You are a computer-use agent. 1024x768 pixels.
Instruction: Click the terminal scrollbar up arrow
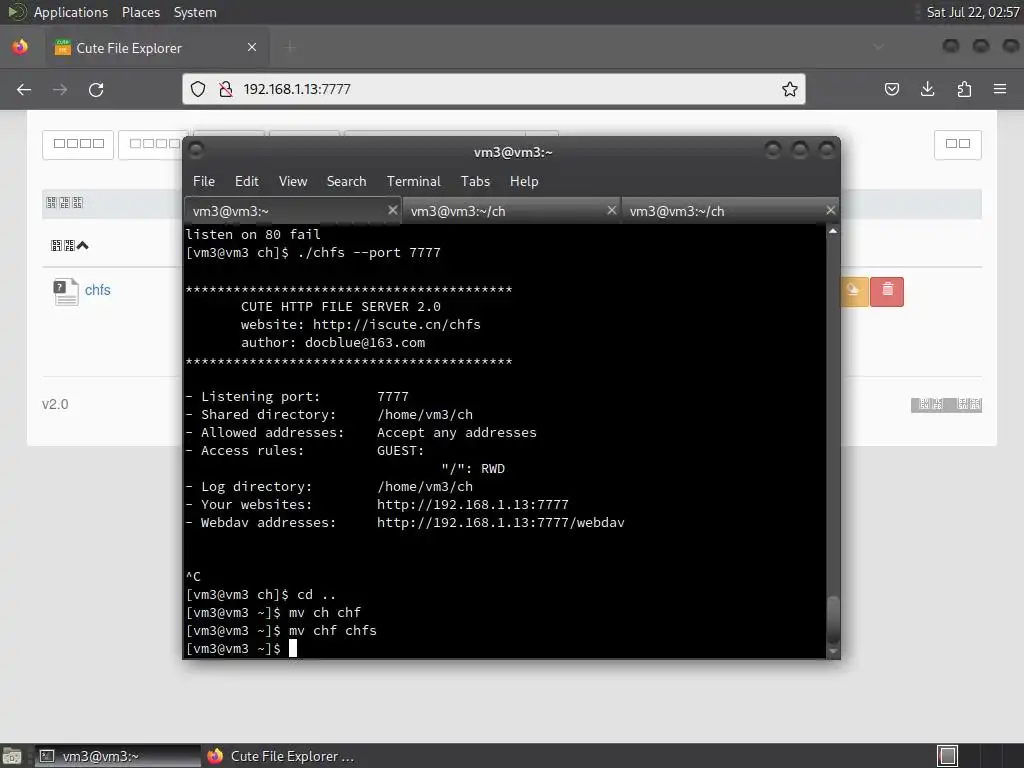[x=833, y=231]
